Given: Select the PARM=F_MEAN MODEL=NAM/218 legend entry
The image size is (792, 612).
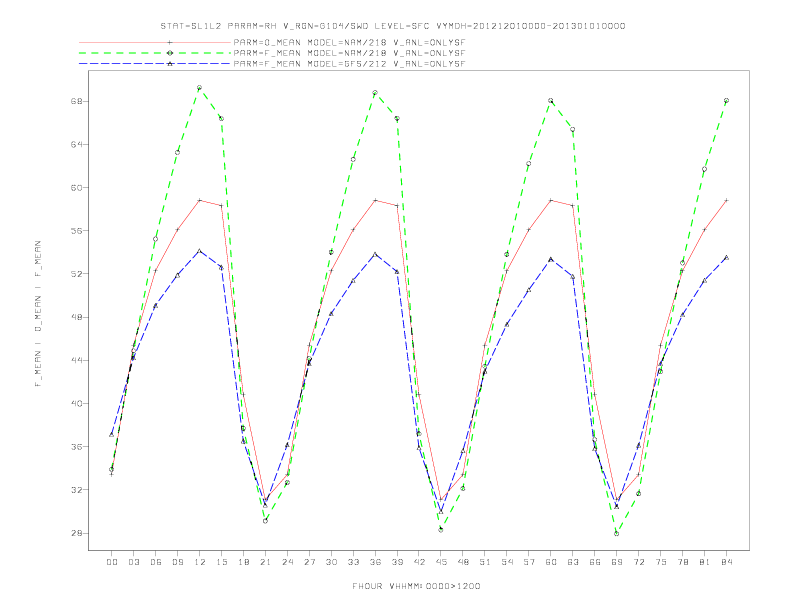Looking at the screenshot, I should pos(349,53).
